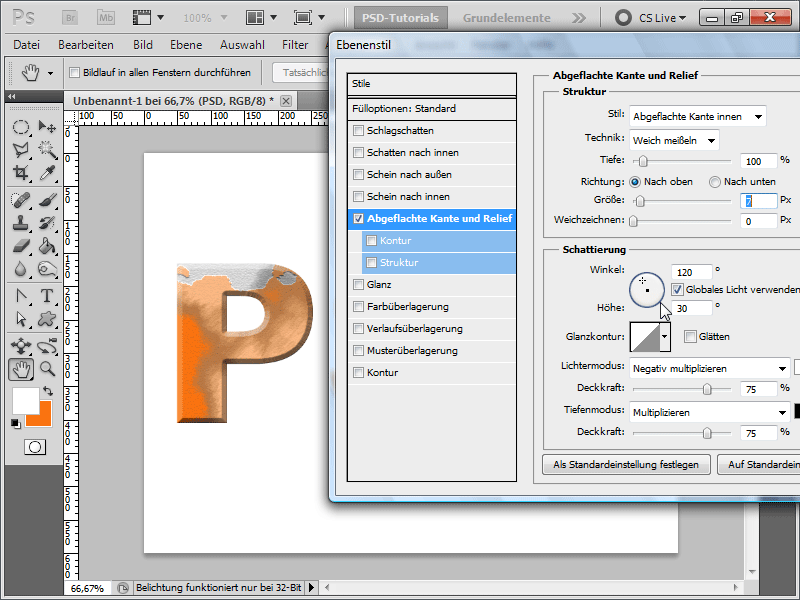The width and height of the screenshot is (800, 600).
Task: Select the Blur tool
Action: 20,269
